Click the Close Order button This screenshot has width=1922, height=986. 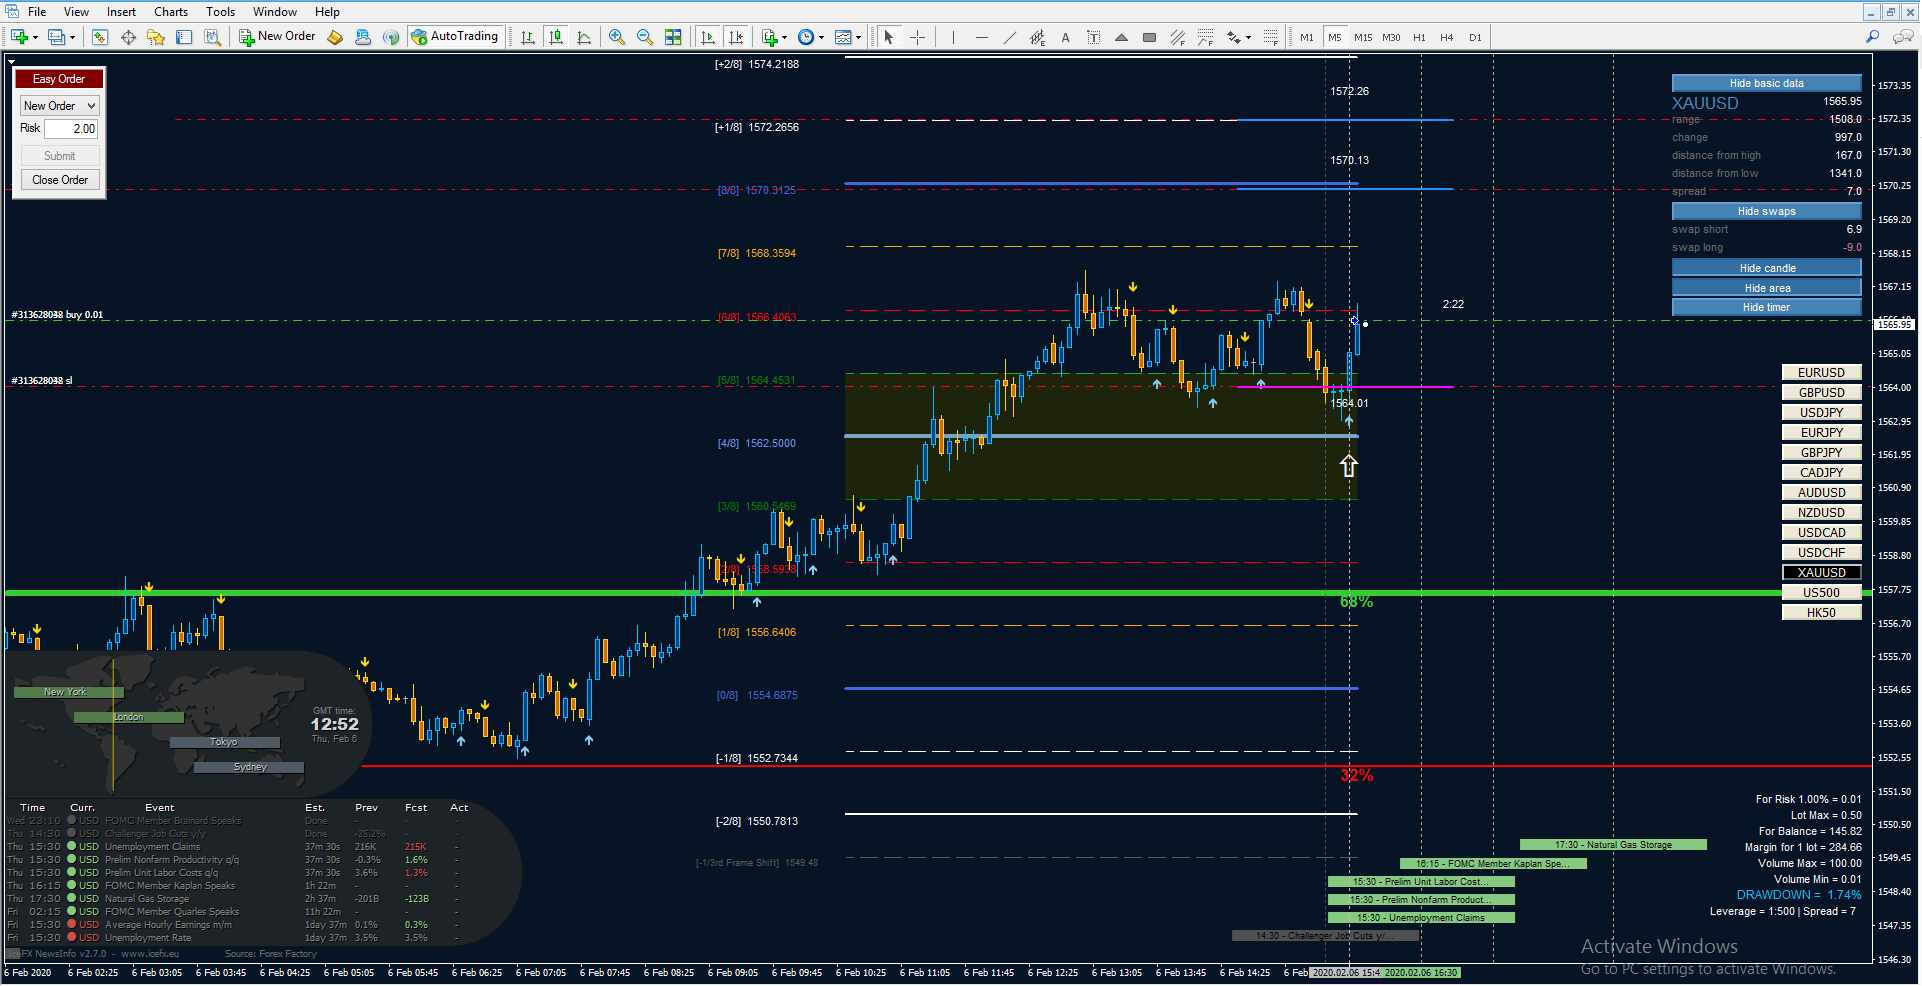pos(60,180)
